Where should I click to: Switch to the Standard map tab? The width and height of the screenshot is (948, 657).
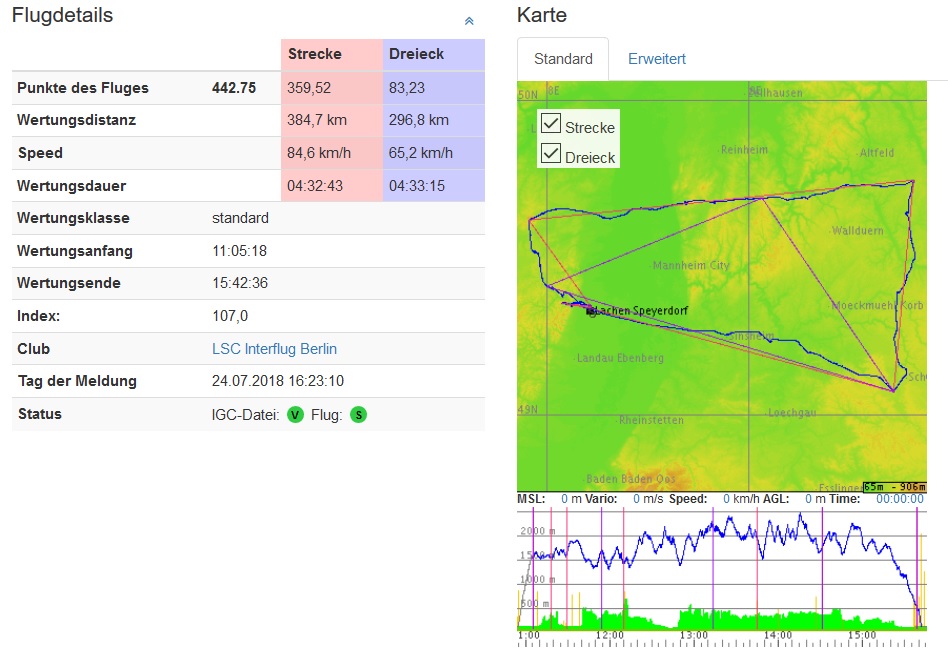[563, 59]
